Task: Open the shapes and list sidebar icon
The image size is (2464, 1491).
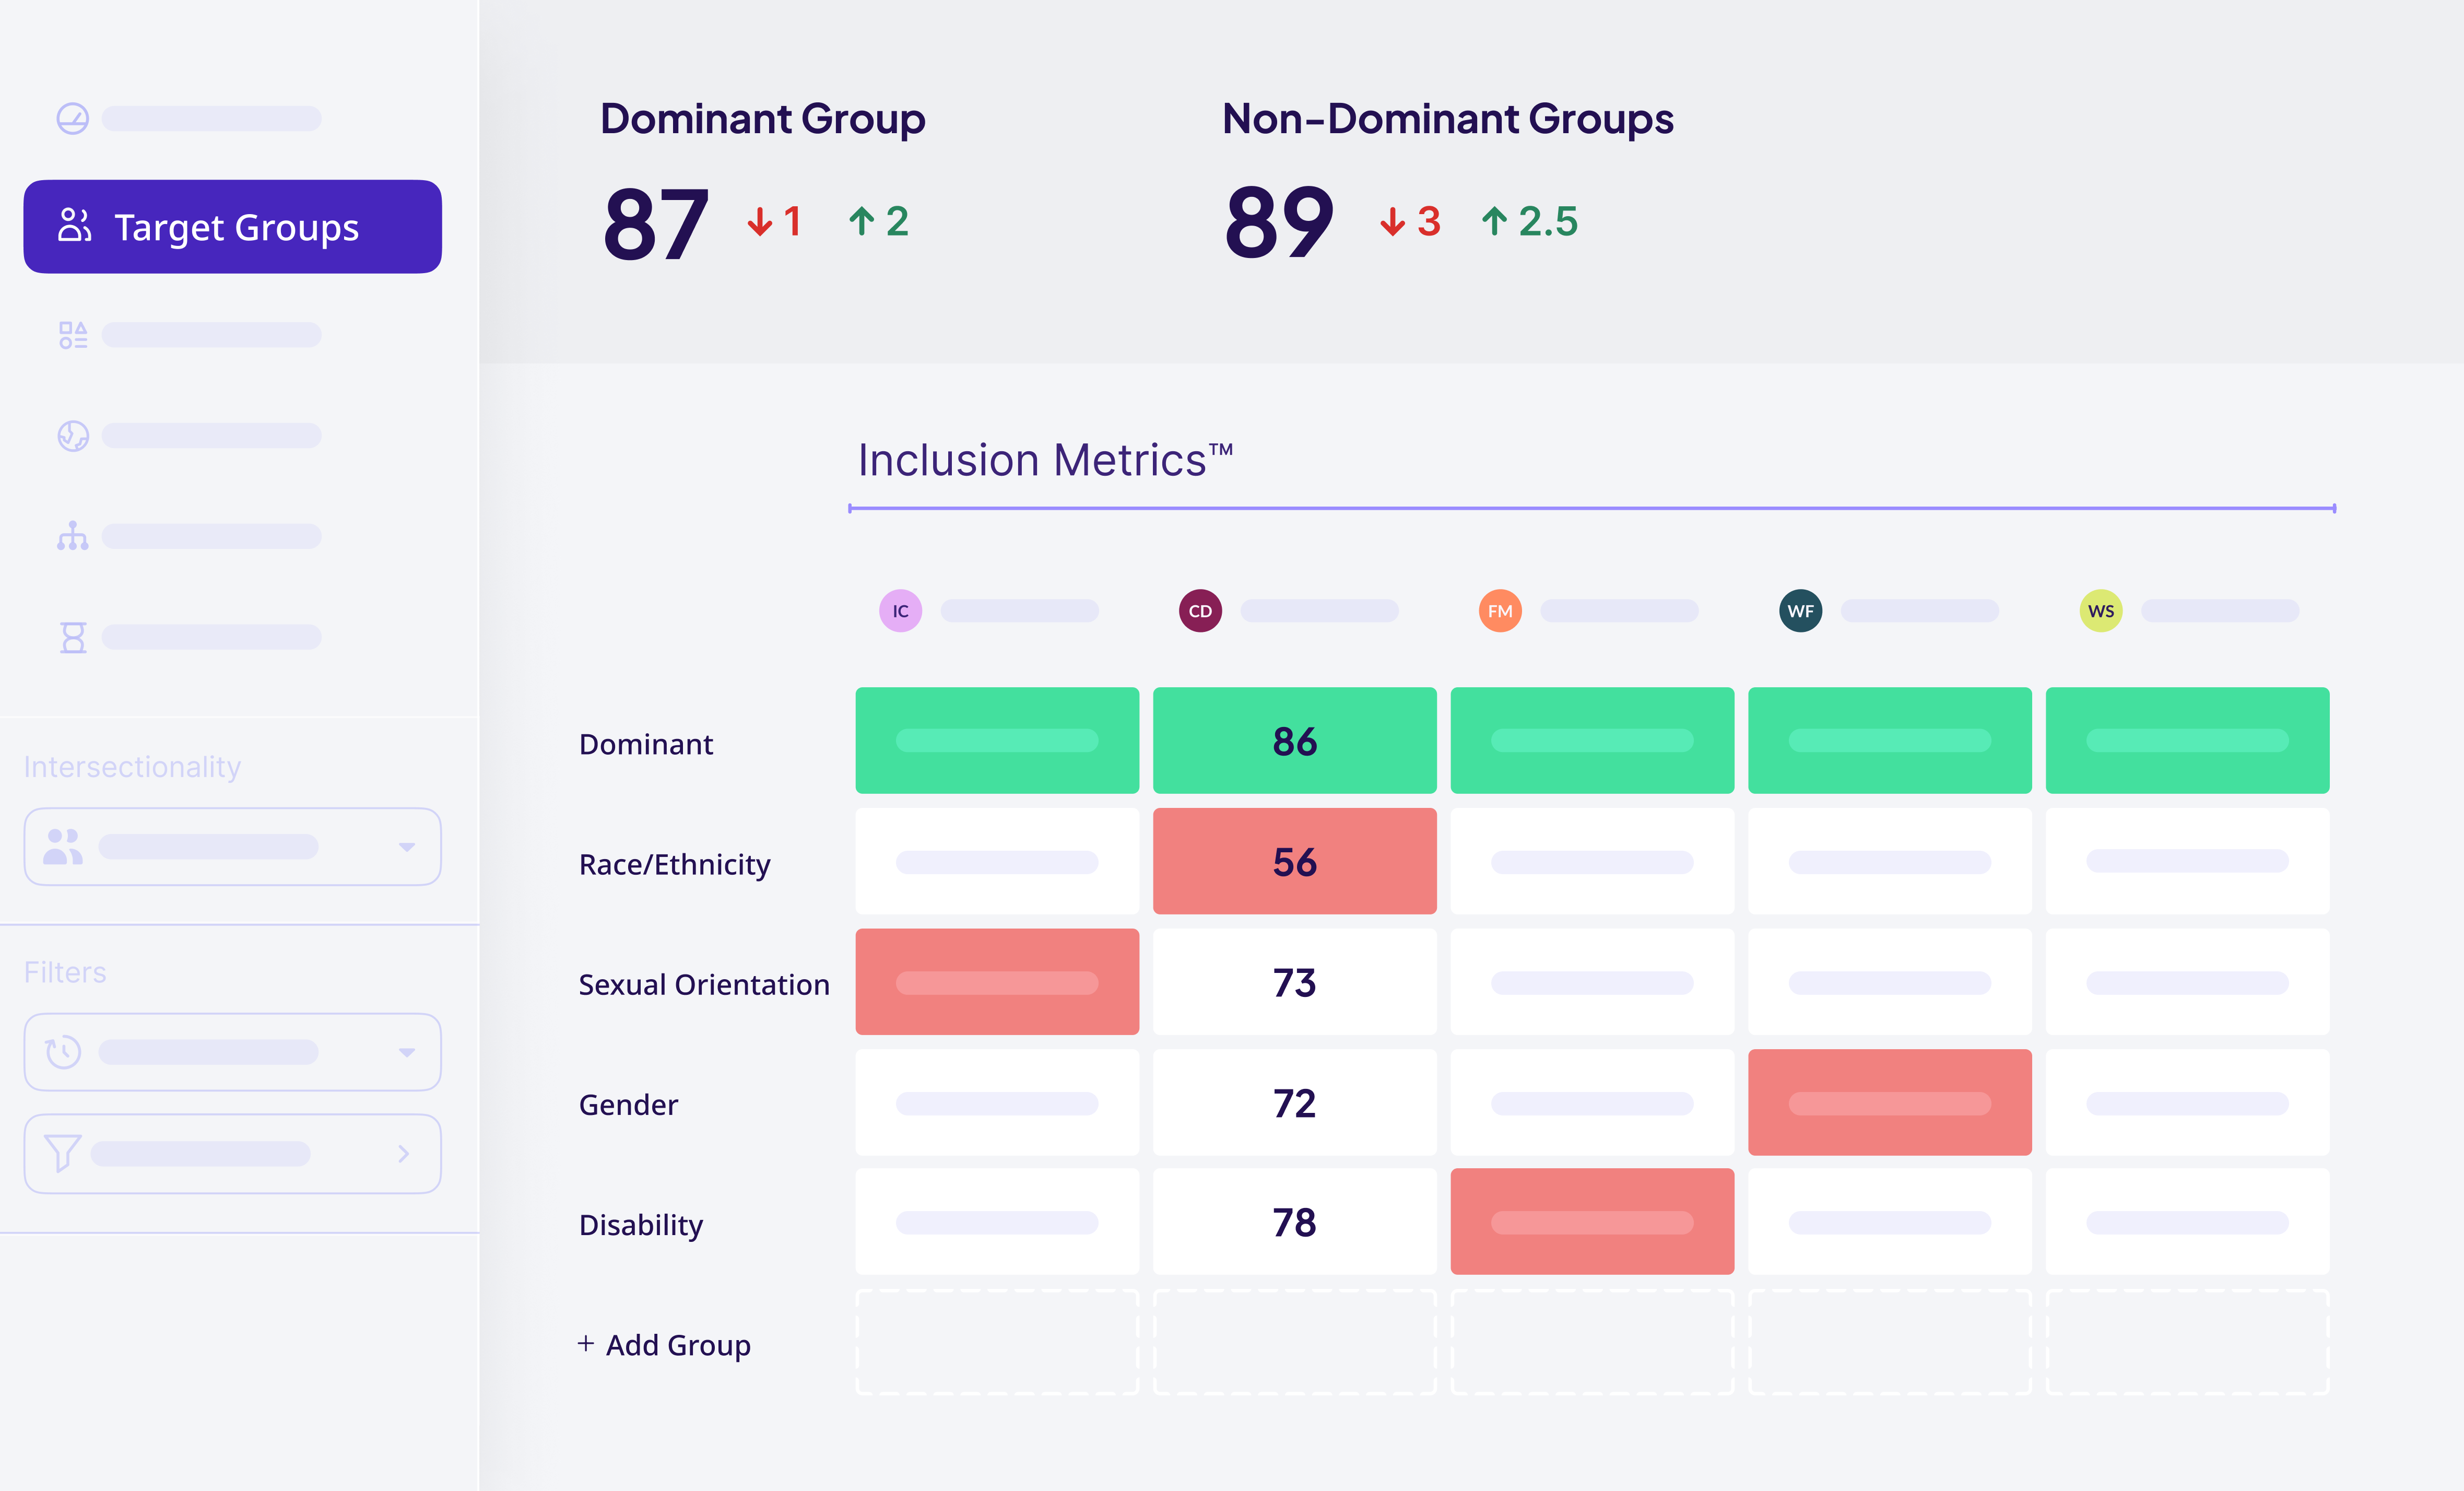Action: 72,335
